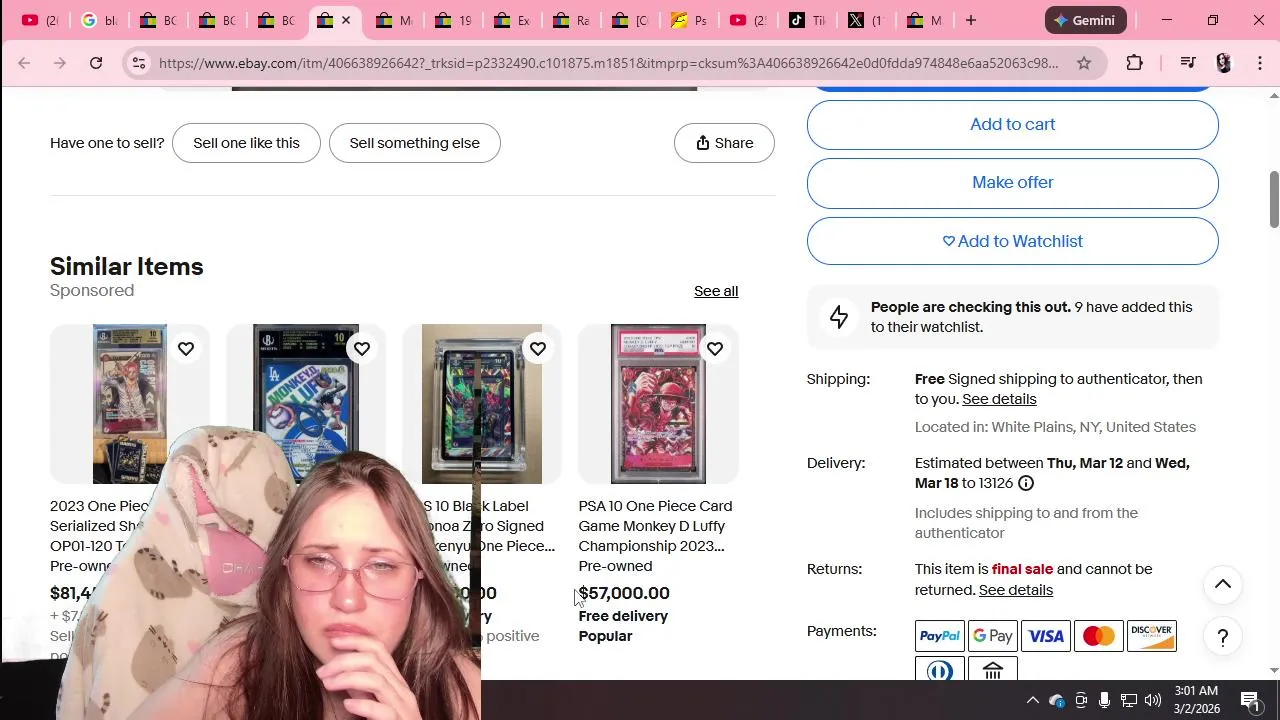Click Add to cart

1012,124
